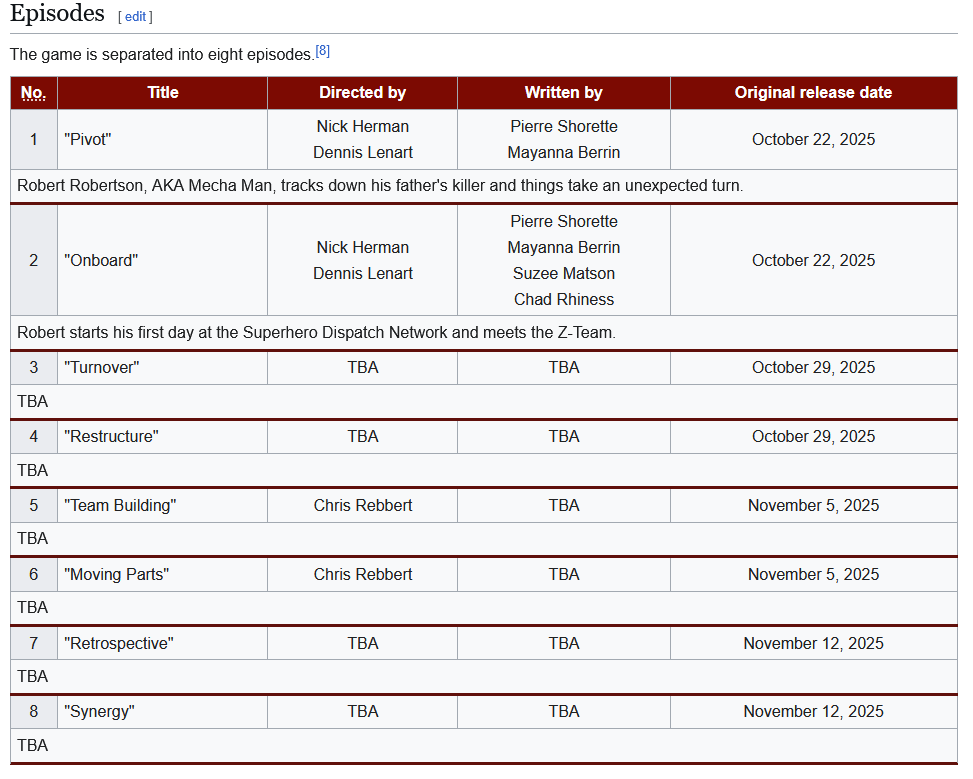The height and width of the screenshot is (779, 973).
Task: Select the "Team Building" episode title cell
Action: (x=163, y=505)
